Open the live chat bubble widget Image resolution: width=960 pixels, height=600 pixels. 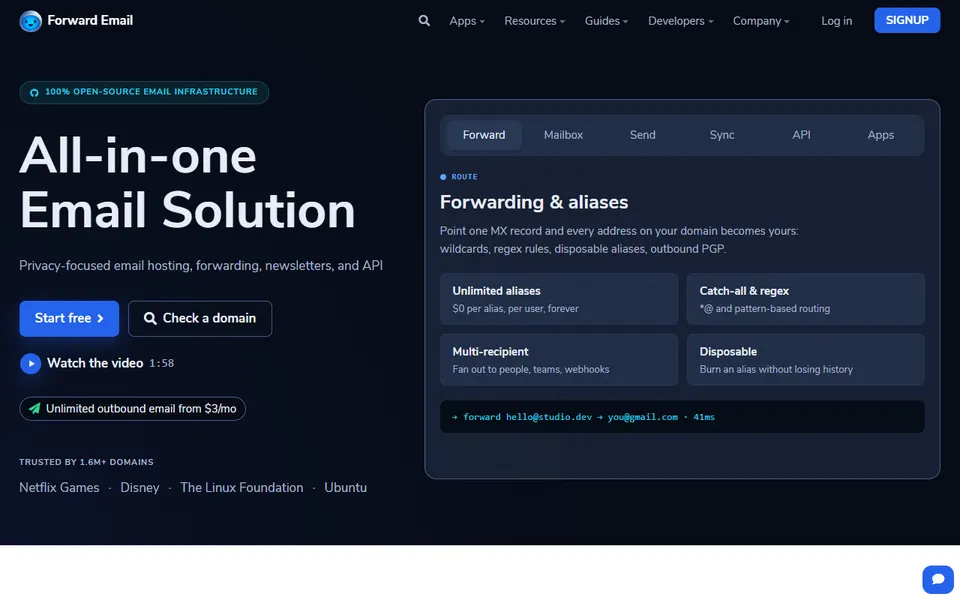click(937, 579)
